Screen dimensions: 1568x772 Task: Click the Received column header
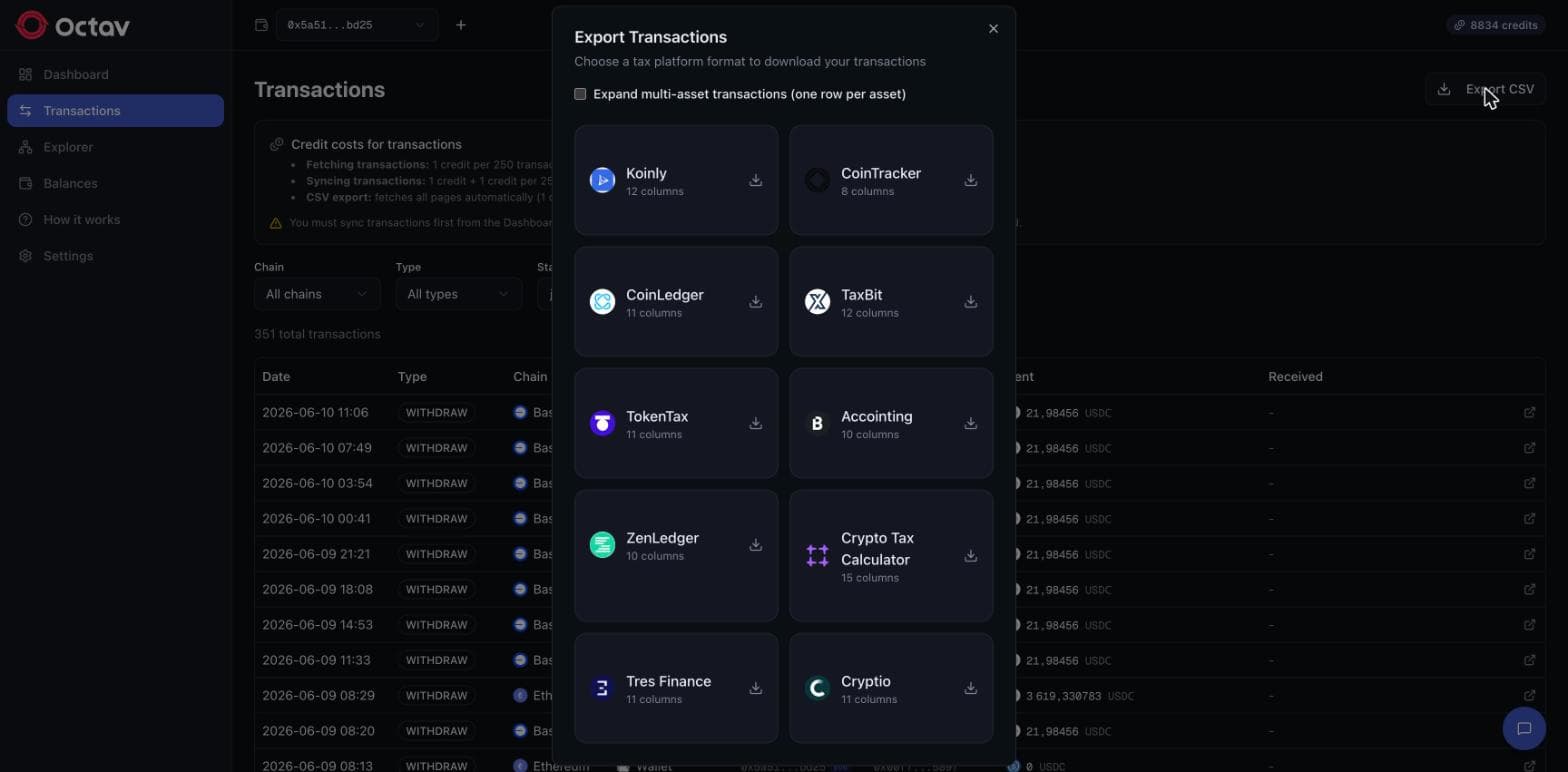point(1295,377)
